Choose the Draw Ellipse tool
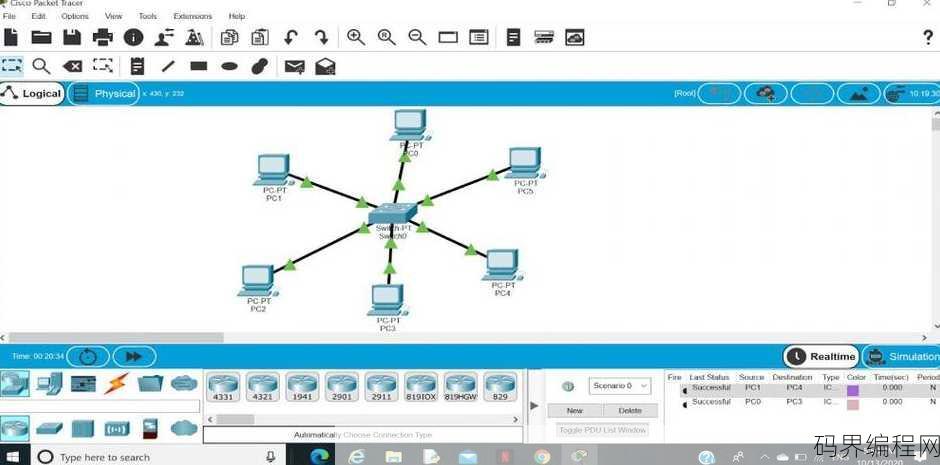Screen dimensions: 940x465 tap(229, 66)
